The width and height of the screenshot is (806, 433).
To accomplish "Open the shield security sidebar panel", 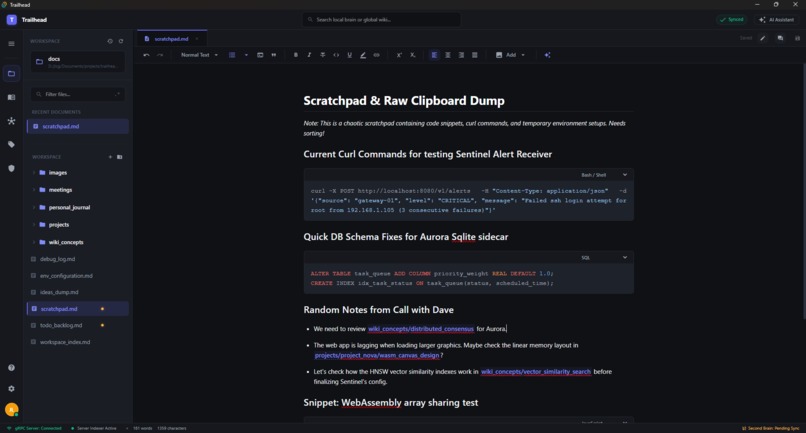I will [11, 168].
